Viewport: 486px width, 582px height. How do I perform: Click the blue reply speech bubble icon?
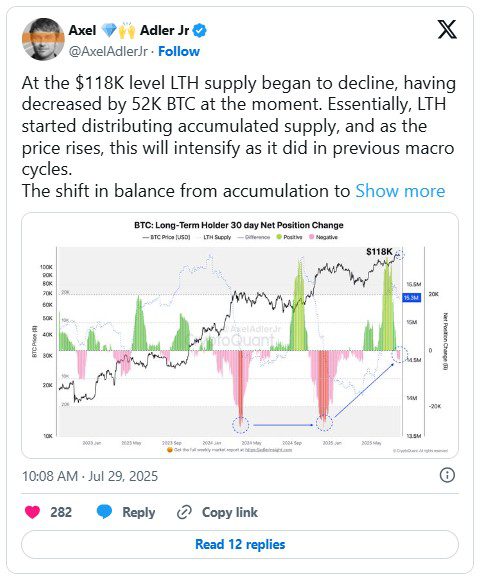[104, 512]
